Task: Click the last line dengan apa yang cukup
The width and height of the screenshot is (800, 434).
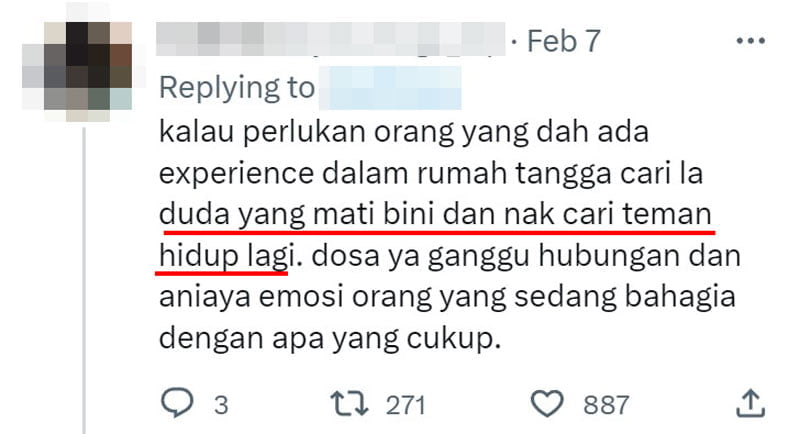Action: point(330,338)
